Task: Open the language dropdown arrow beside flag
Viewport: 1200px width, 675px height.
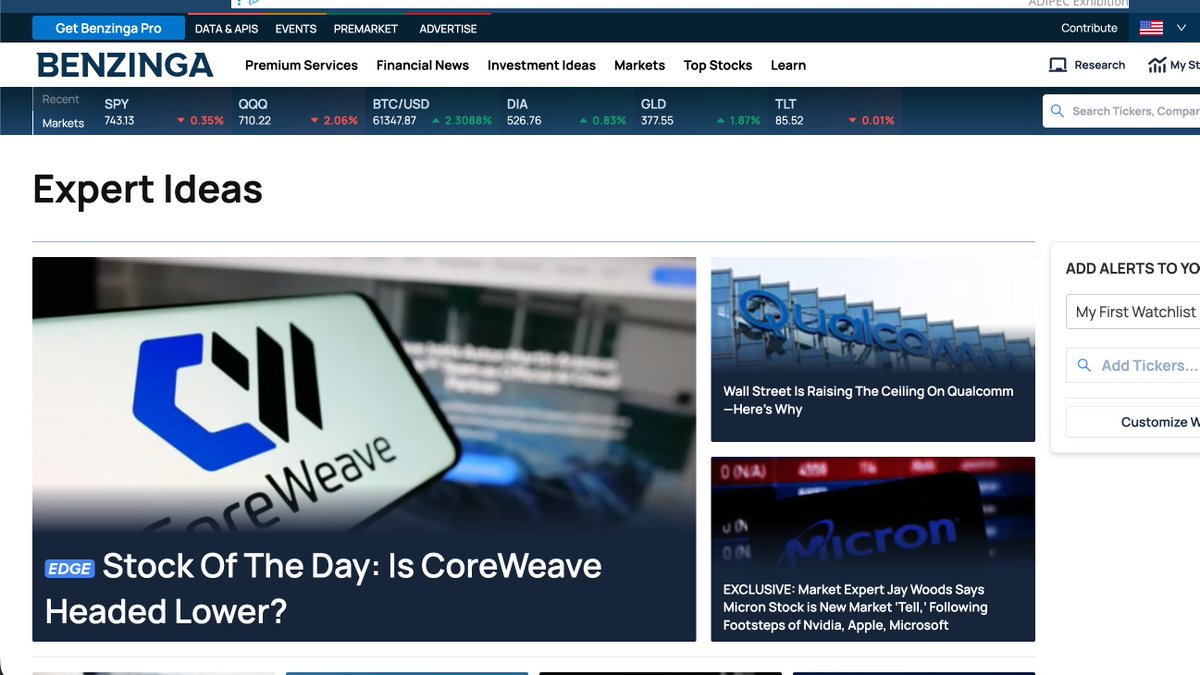Action: (x=1182, y=28)
